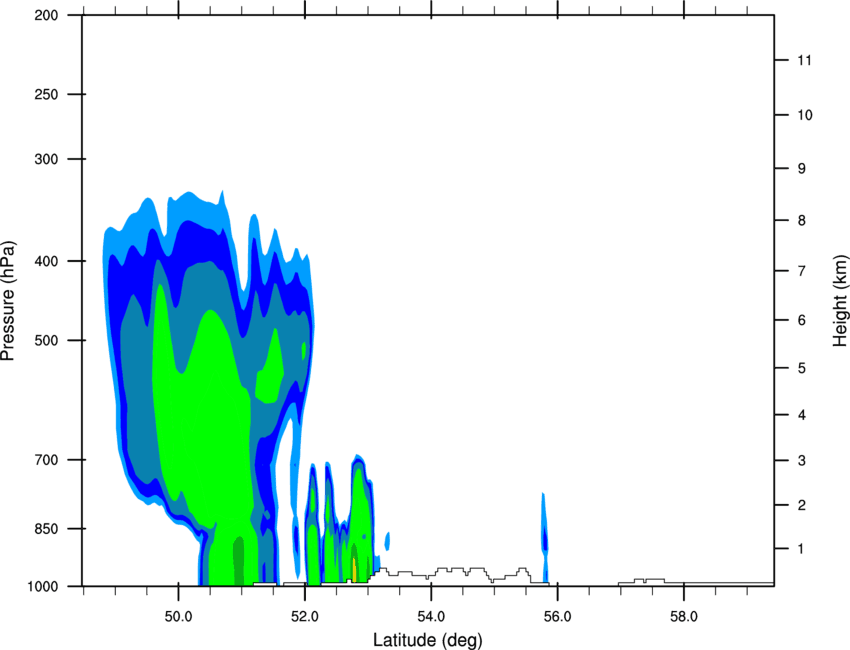Screen dimensions: 850x650
Task: Select the 200 pressure tick label
Action: tap(46, 16)
